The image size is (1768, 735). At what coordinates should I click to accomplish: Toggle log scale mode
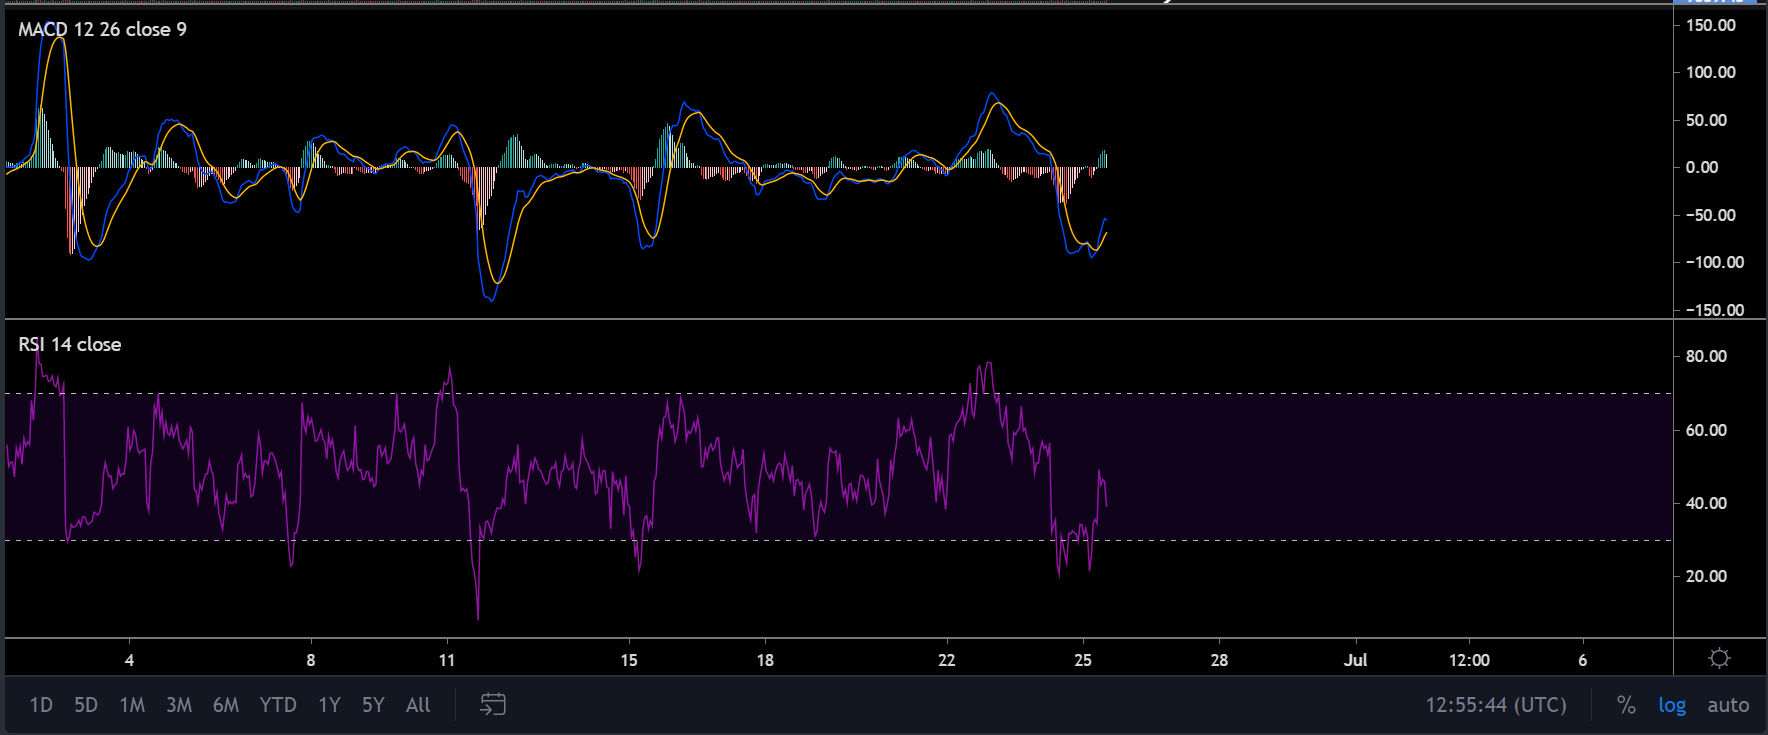1672,705
